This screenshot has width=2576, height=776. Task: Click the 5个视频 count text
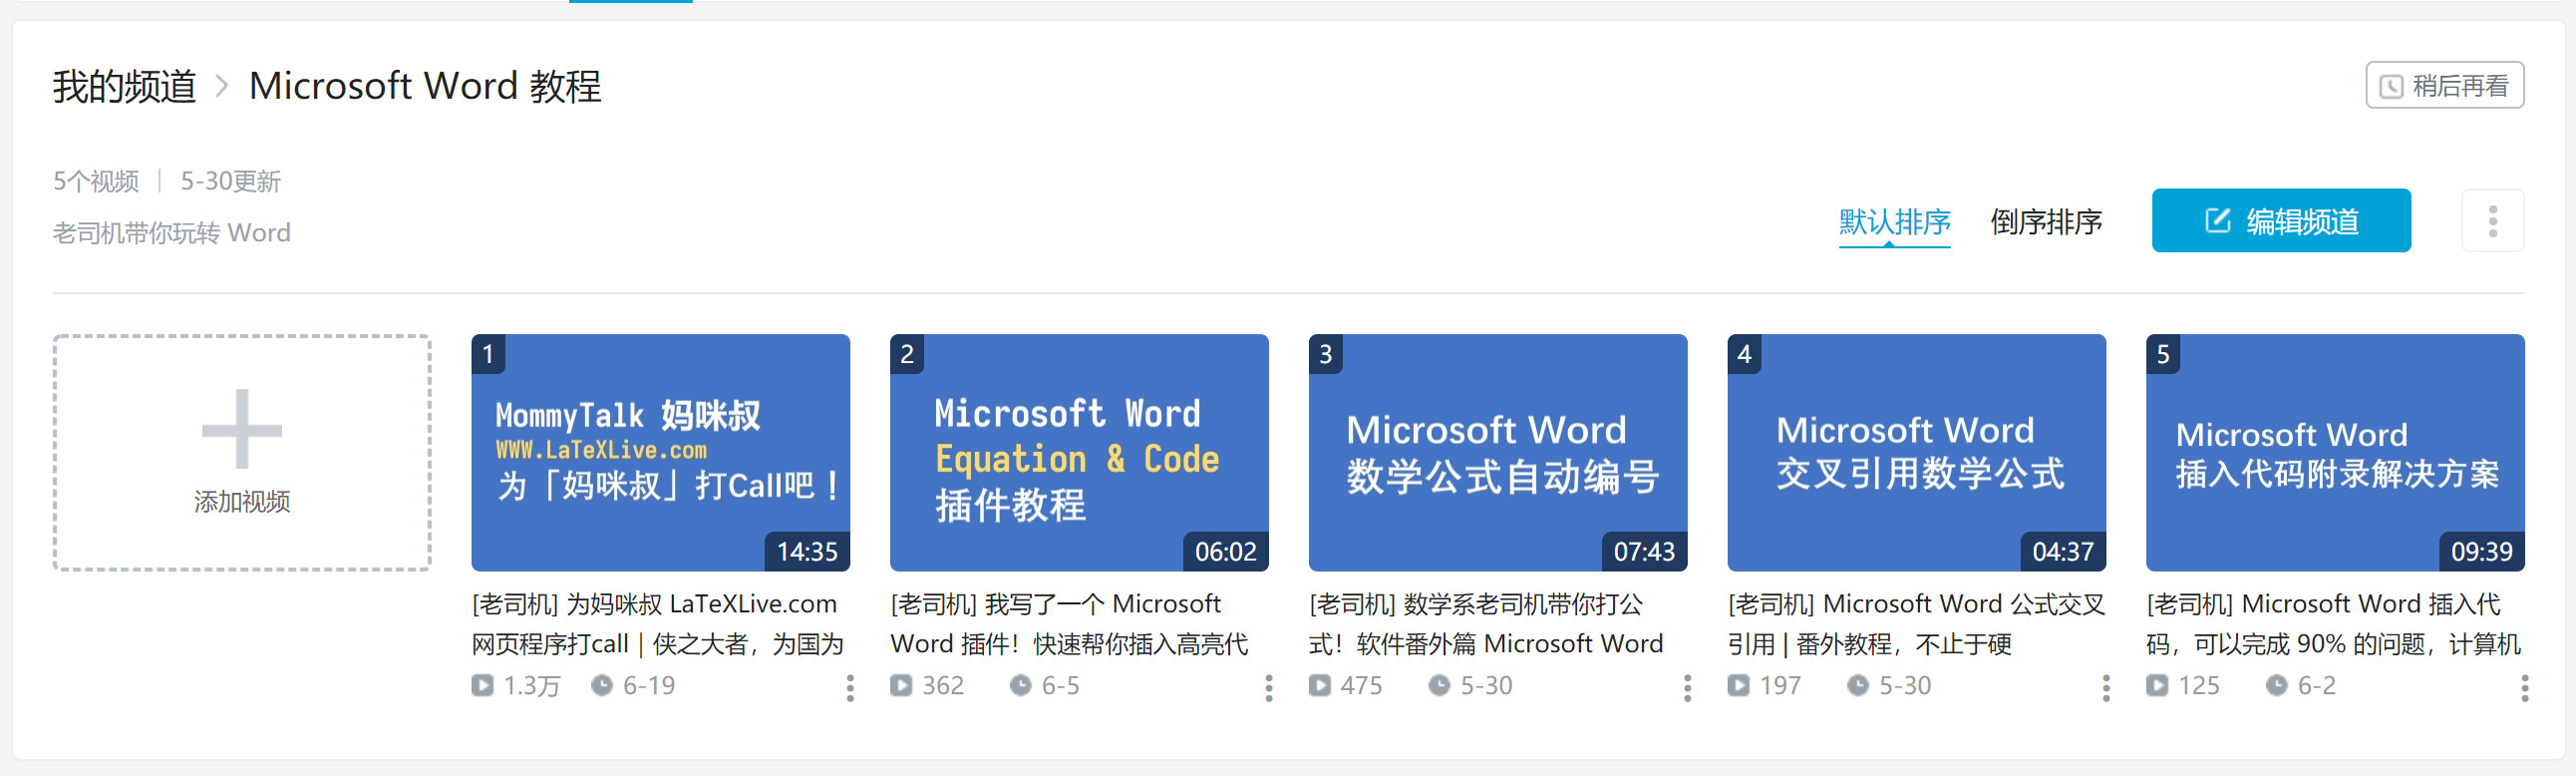96,181
